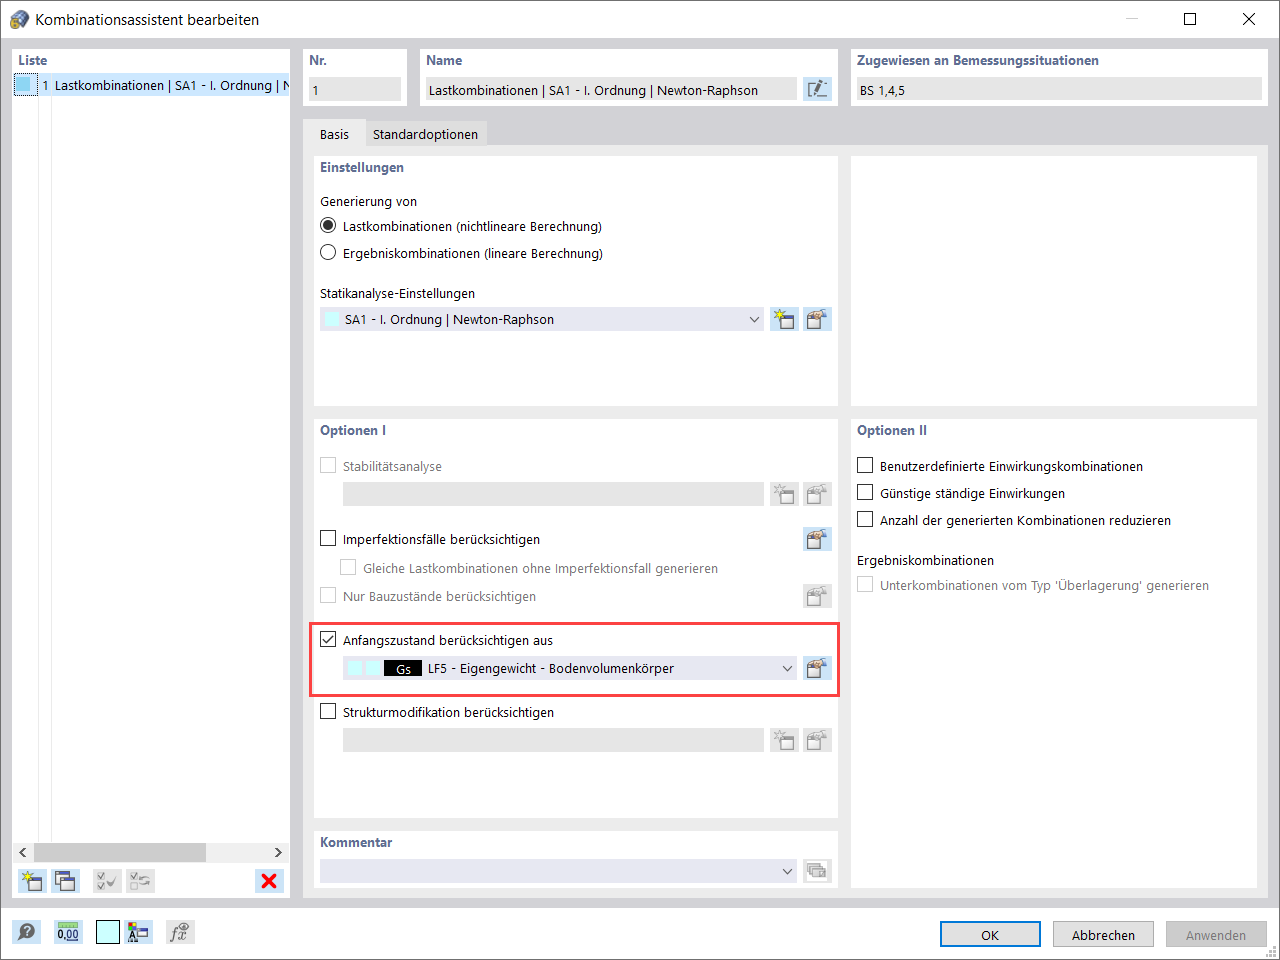
Task: Open Statikanalyse-Einstellungen dropdown SA1
Action: (x=541, y=320)
